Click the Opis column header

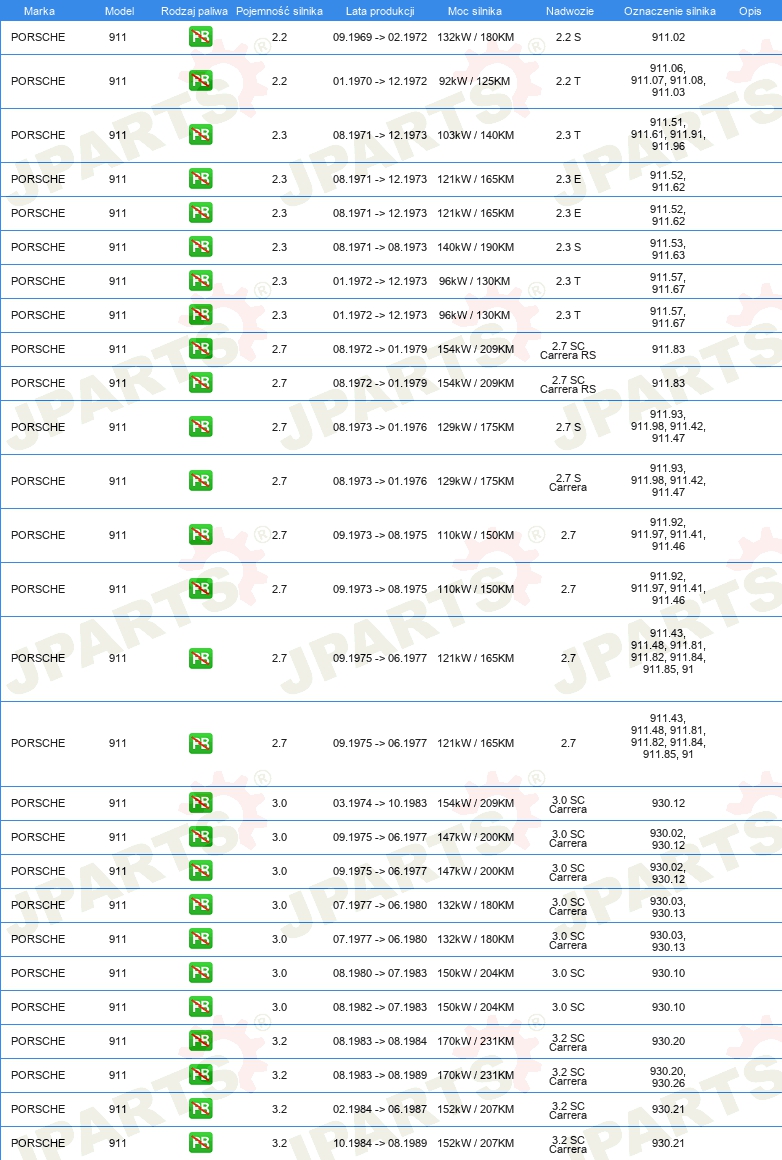750,11
